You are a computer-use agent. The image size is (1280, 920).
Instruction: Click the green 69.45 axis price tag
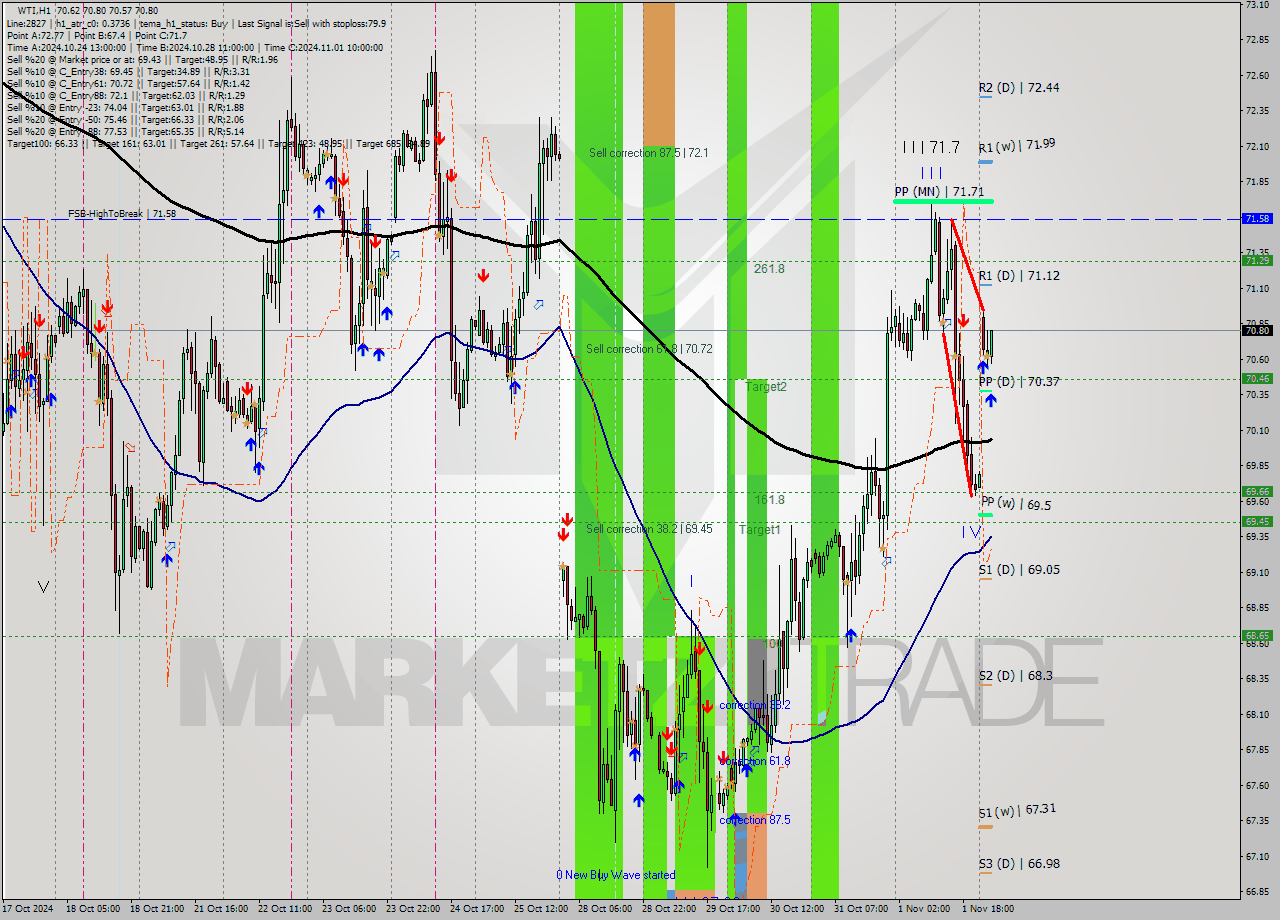click(x=1257, y=521)
